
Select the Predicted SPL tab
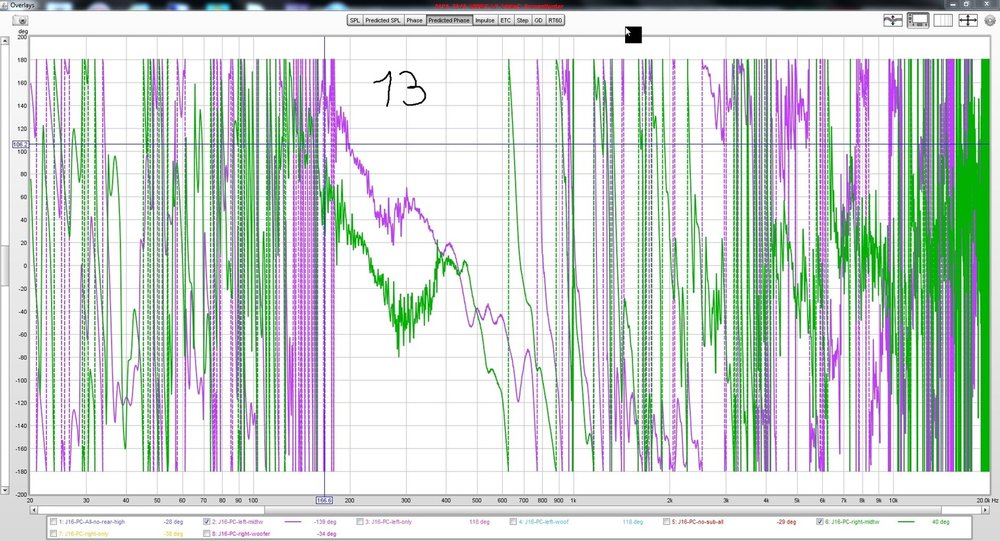coord(383,20)
